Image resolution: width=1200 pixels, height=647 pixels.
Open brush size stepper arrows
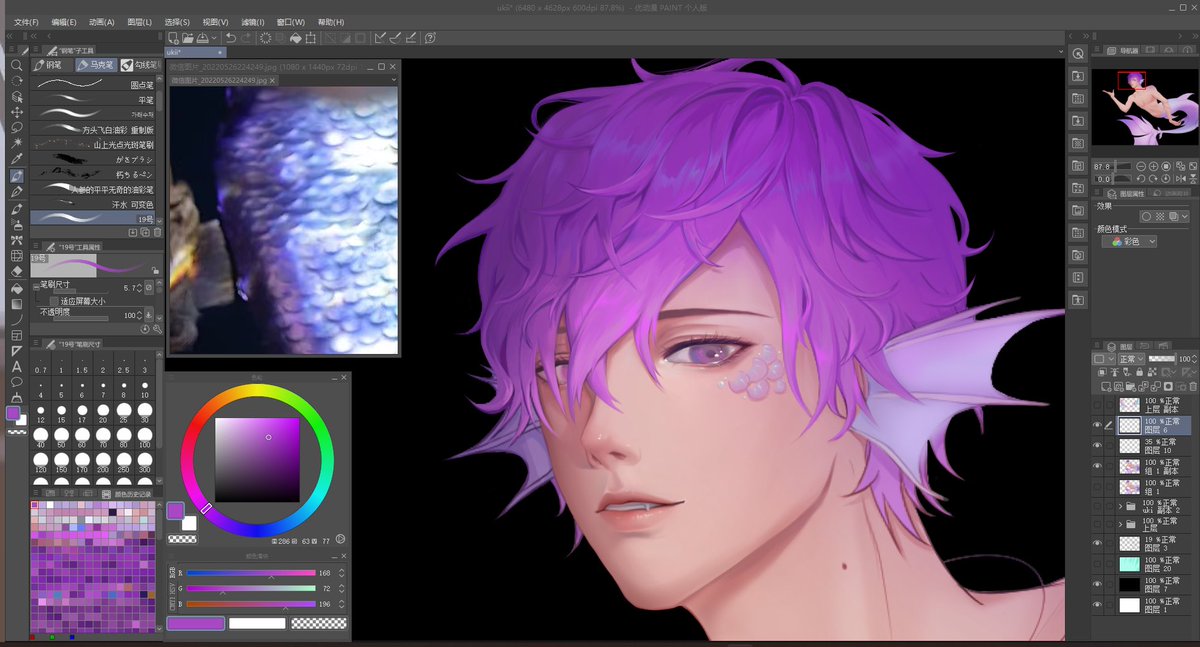(x=138, y=287)
